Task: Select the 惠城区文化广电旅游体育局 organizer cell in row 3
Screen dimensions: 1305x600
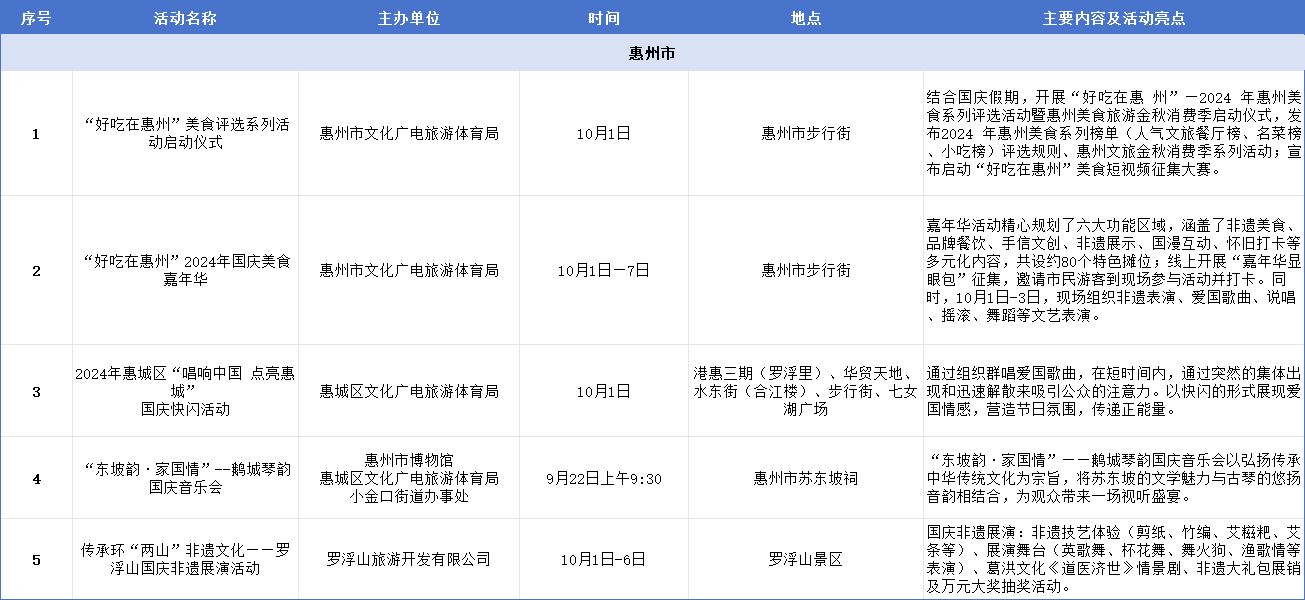Action: [409, 391]
